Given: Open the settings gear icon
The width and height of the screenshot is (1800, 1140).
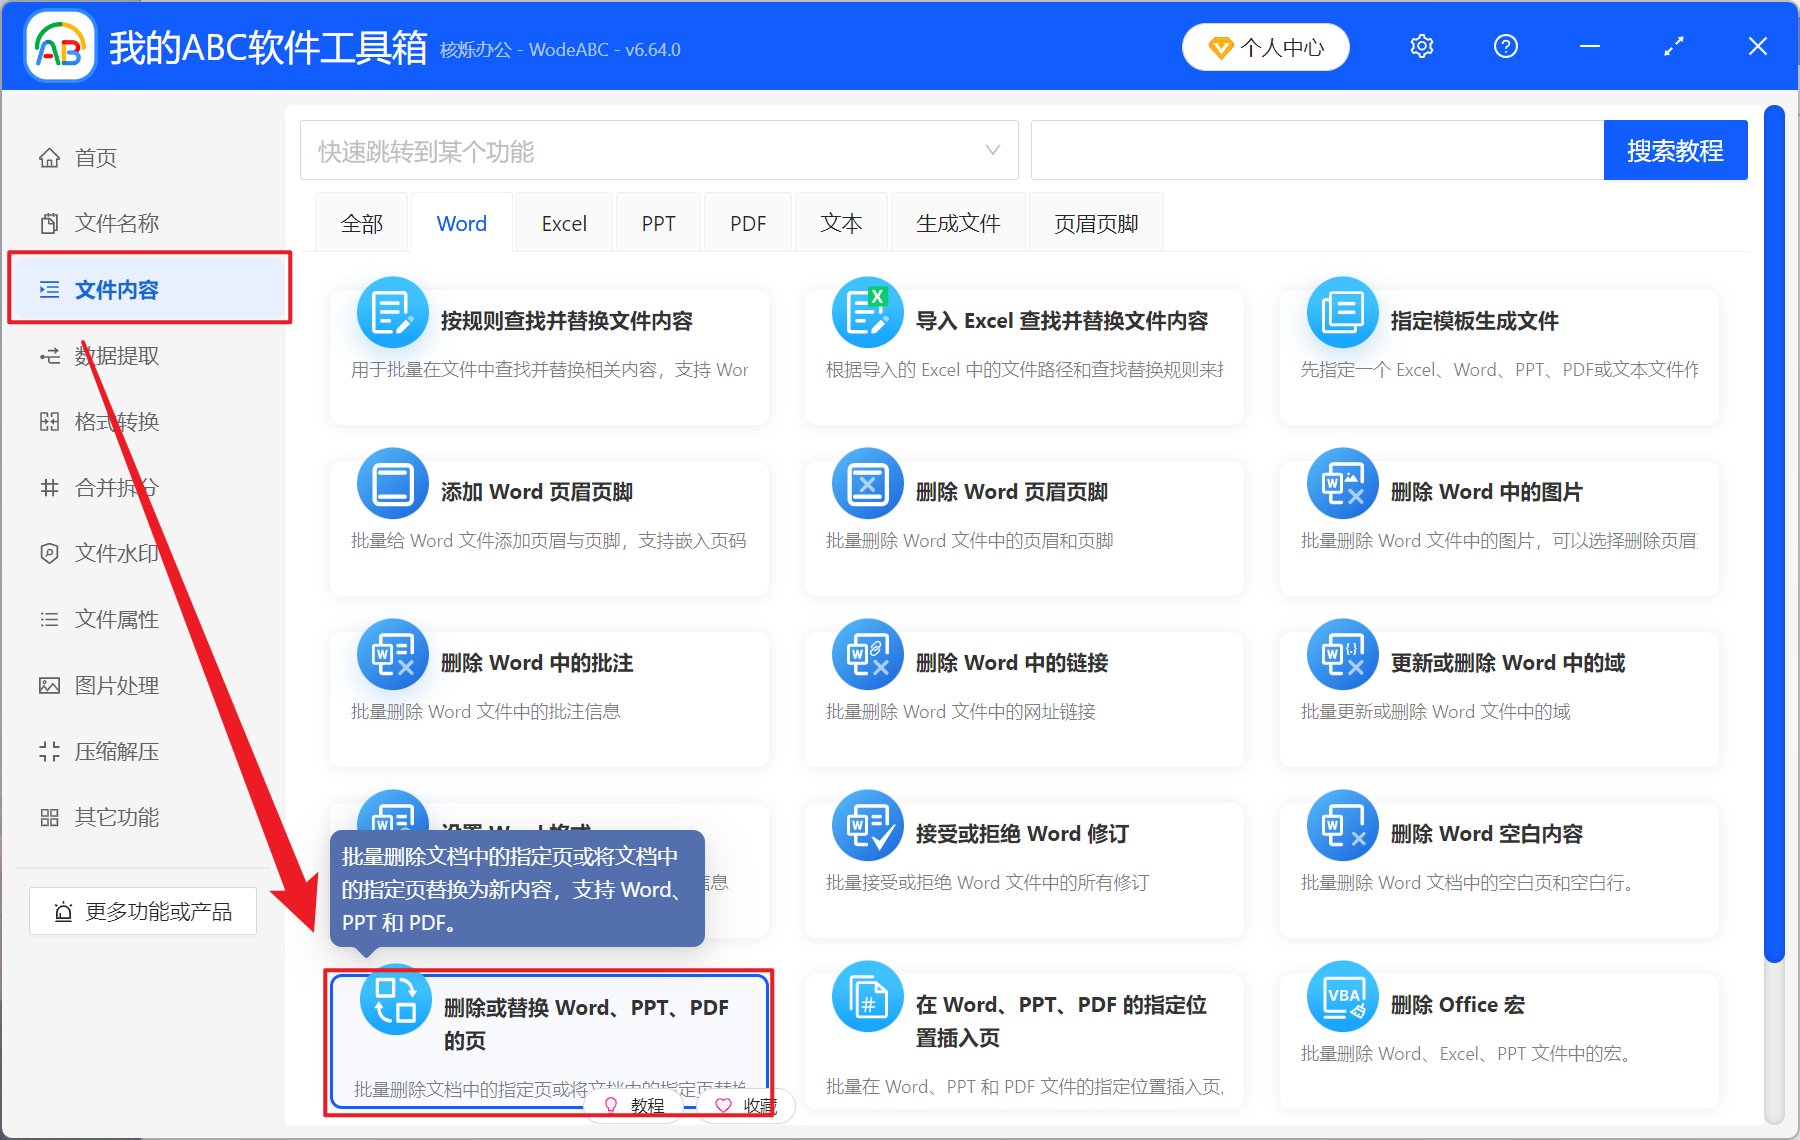Looking at the screenshot, I should click(x=1421, y=46).
